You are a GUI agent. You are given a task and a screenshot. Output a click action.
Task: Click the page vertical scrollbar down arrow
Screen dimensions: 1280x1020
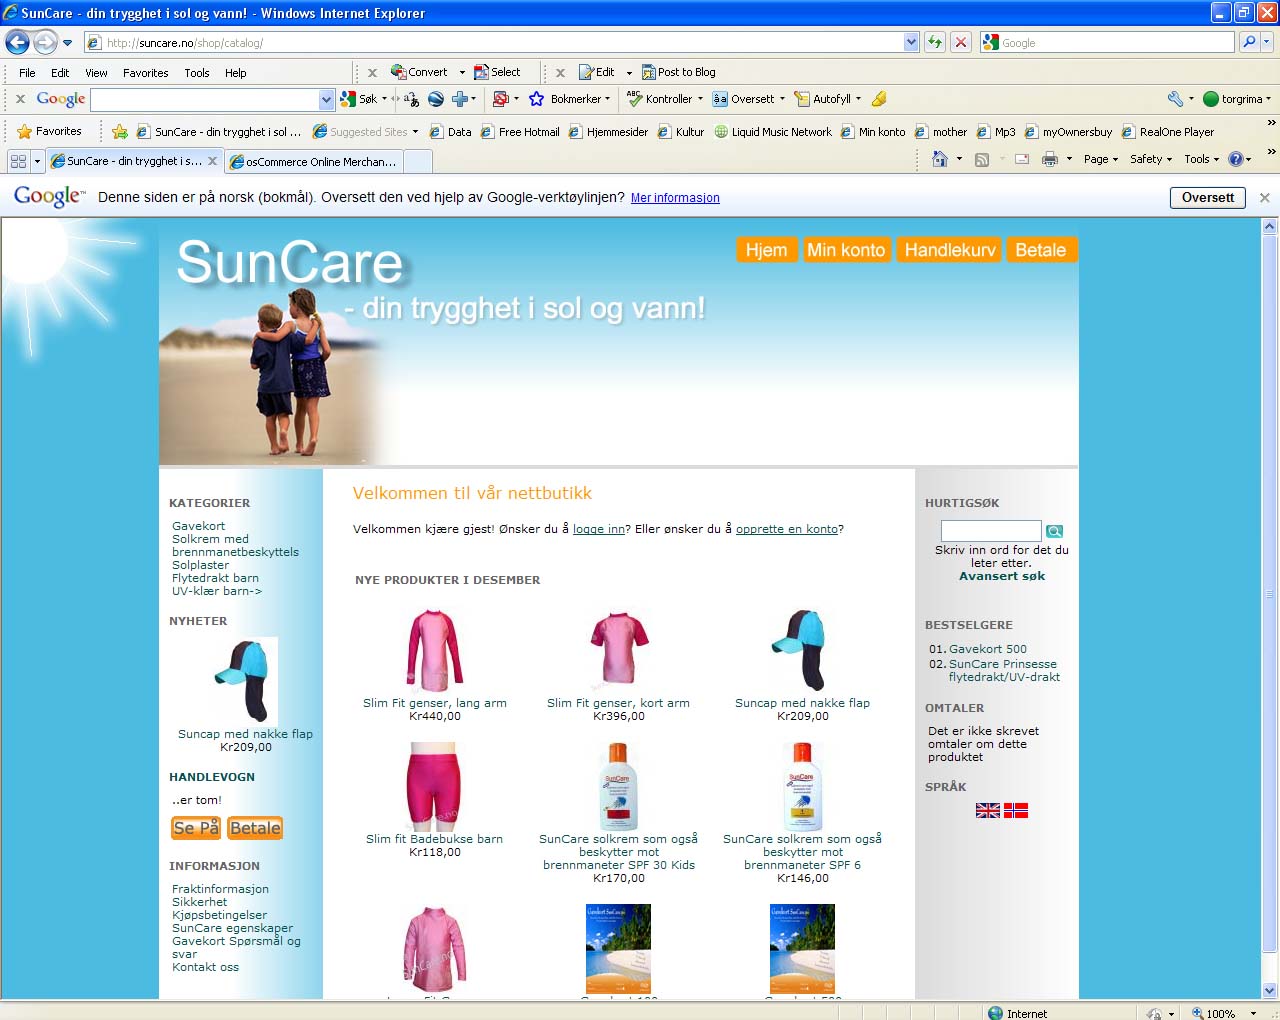pos(1270,990)
